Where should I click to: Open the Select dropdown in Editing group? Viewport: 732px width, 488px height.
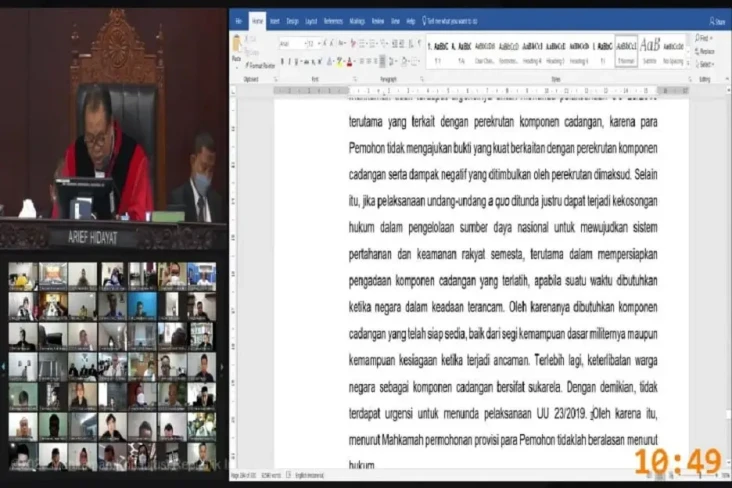(704, 64)
